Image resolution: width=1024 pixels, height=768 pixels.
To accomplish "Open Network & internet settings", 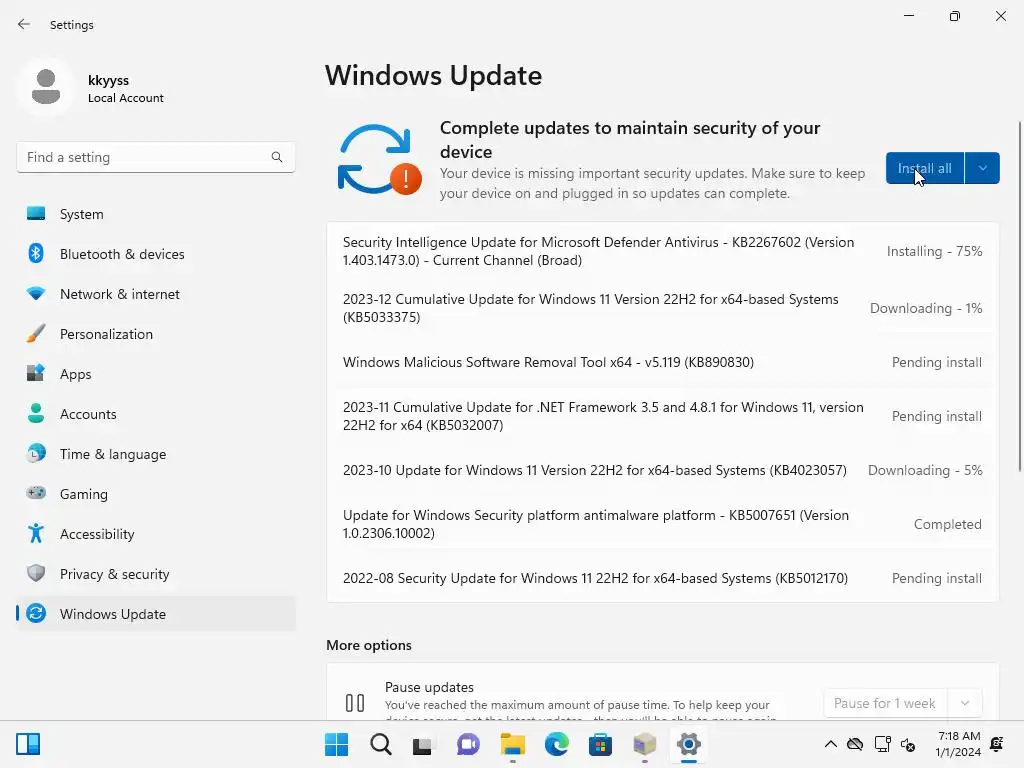I will [156, 293].
